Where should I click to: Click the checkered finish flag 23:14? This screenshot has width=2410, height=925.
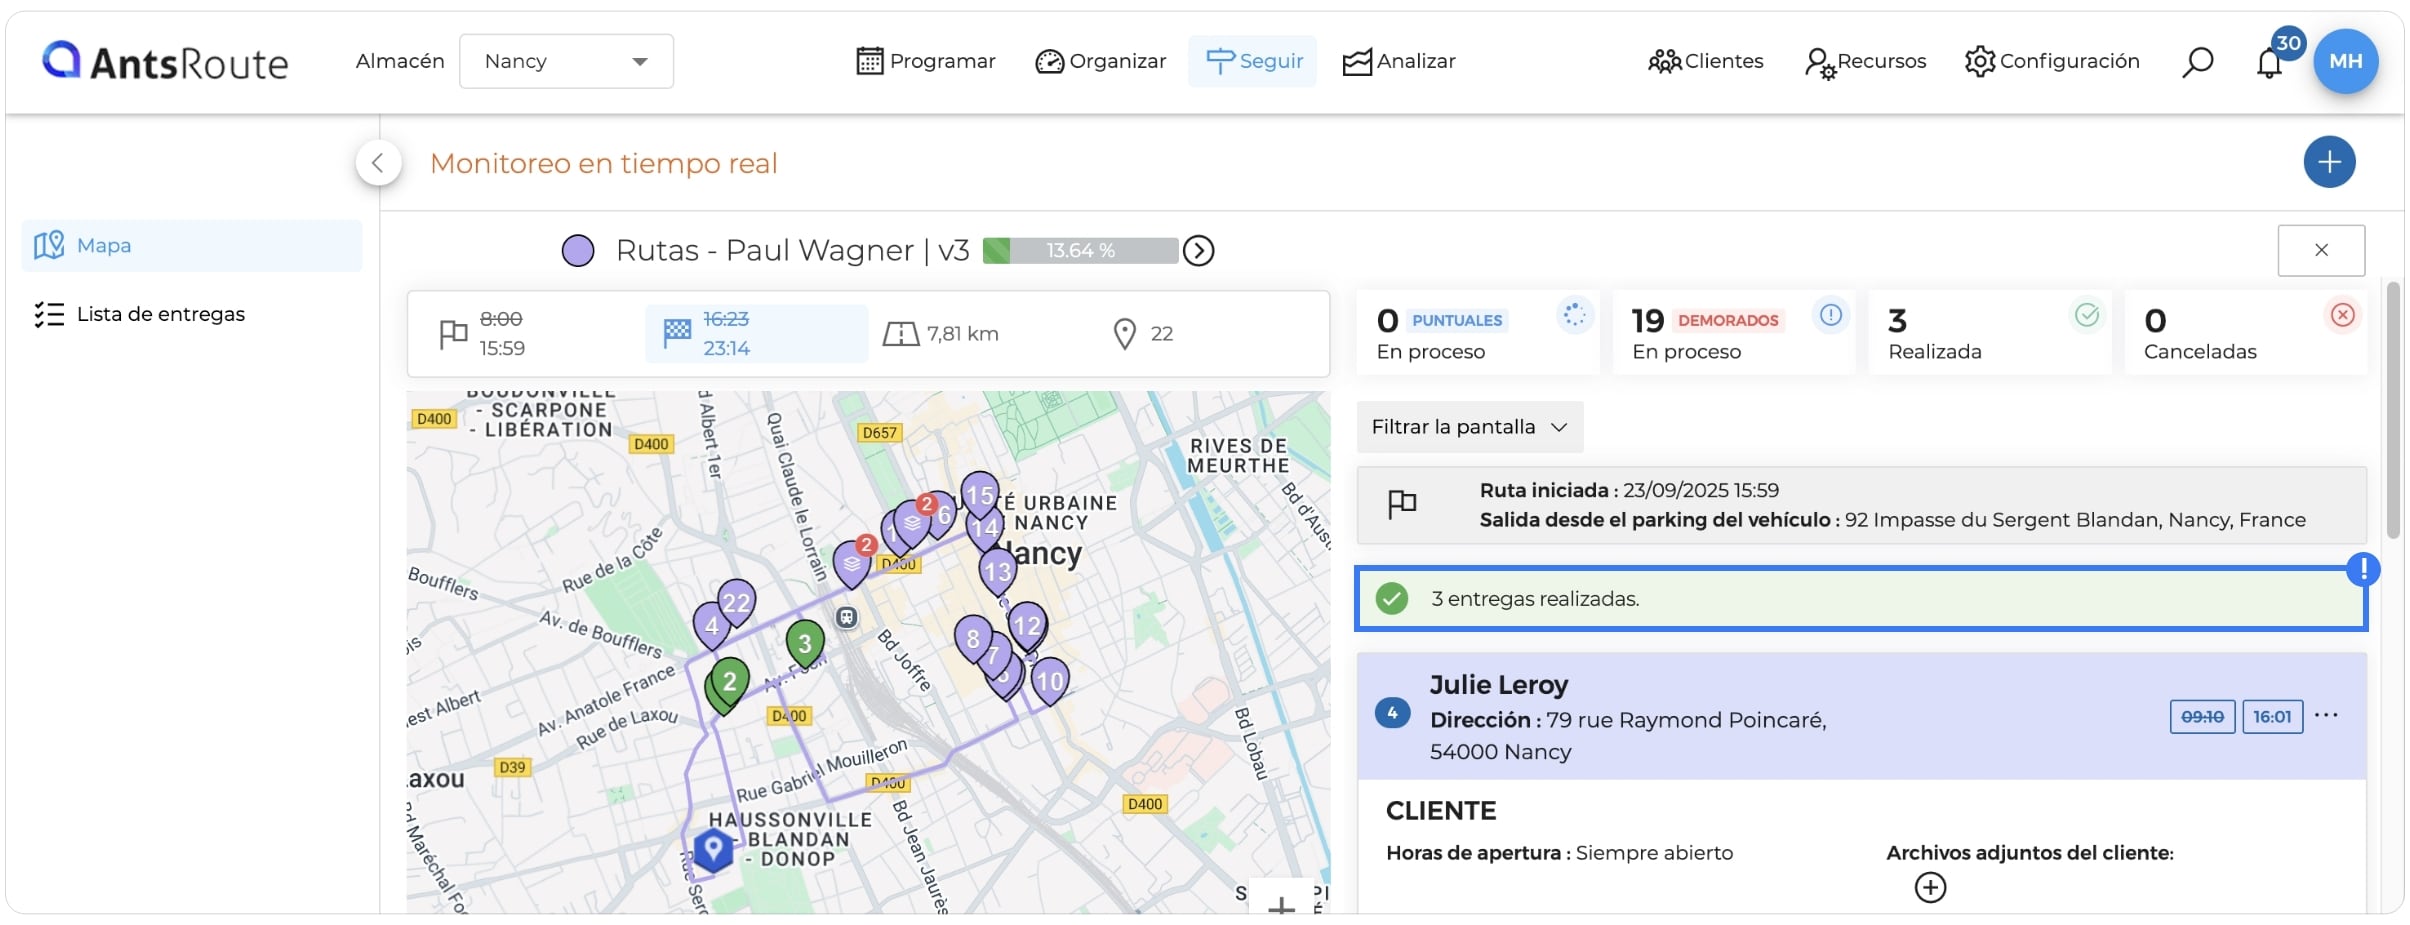click(x=677, y=333)
